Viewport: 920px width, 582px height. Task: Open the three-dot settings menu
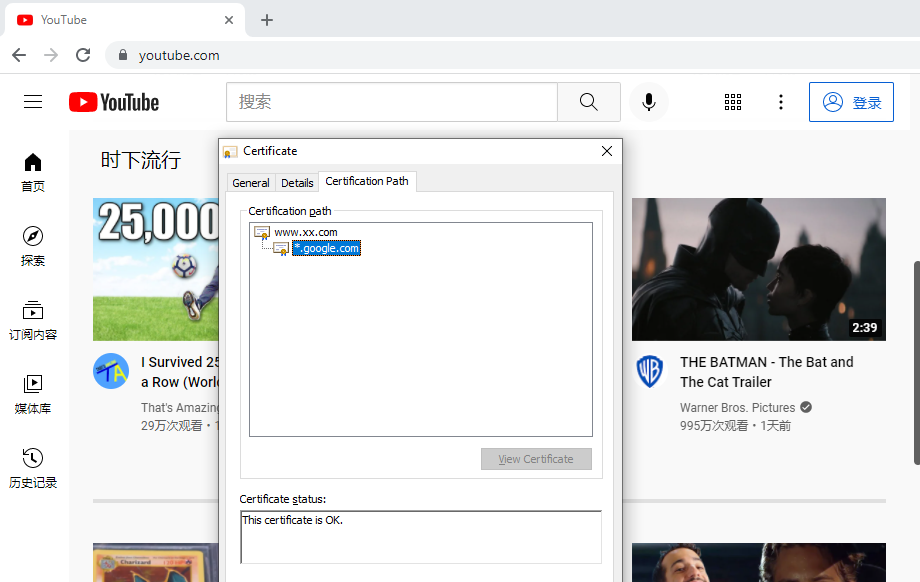coord(780,102)
